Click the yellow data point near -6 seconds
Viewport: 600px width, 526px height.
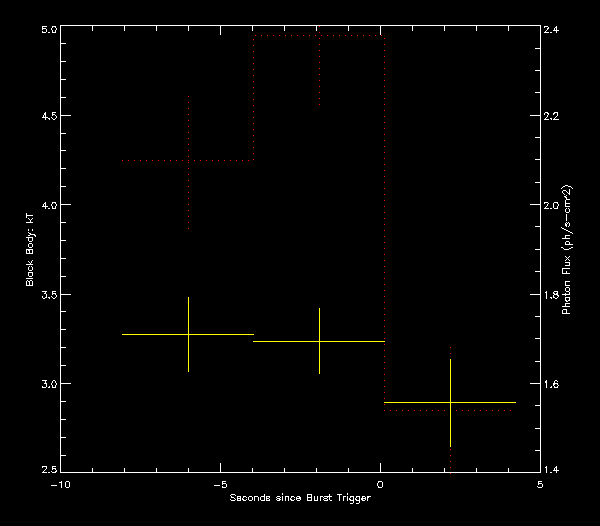point(188,334)
